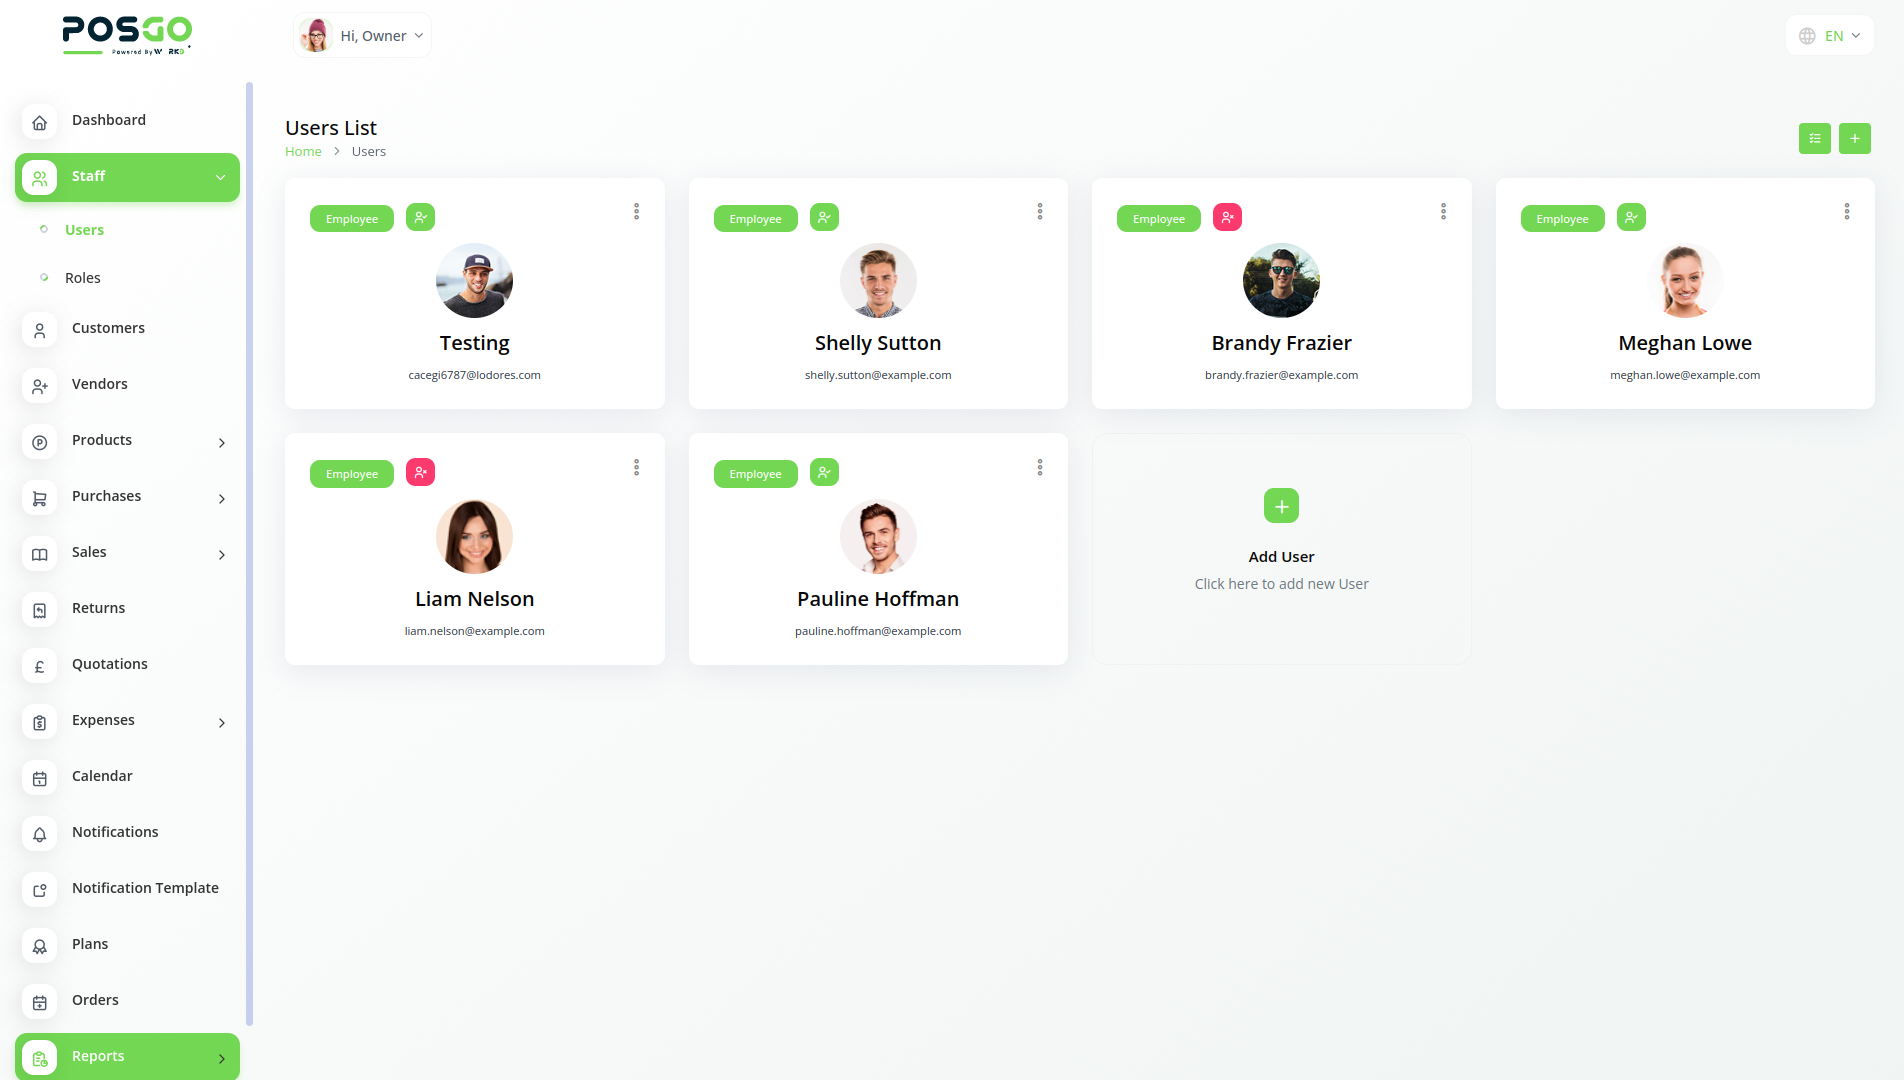Click Employee badge on Meghan Lowe
The width and height of the screenshot is (1904, 1080).
[1562, 218]
